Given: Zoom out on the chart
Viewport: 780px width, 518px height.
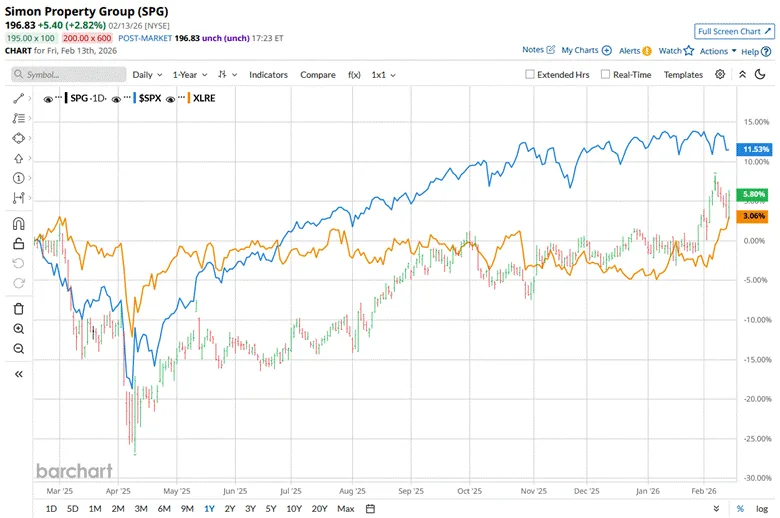Looking at the screenshot, I should tap(18, 349).
